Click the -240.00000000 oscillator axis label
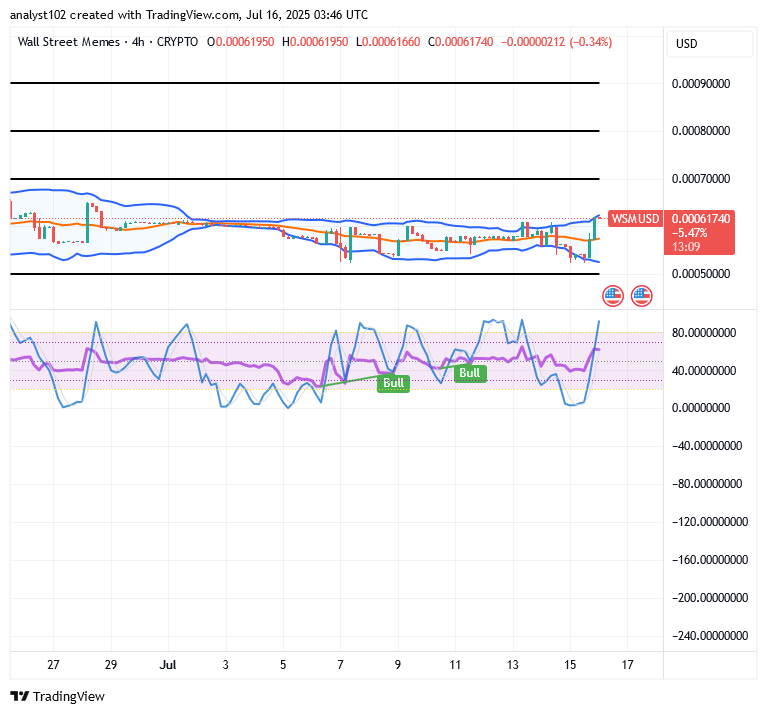The height and width of the screenshot is (714, 767). point(710,635)
